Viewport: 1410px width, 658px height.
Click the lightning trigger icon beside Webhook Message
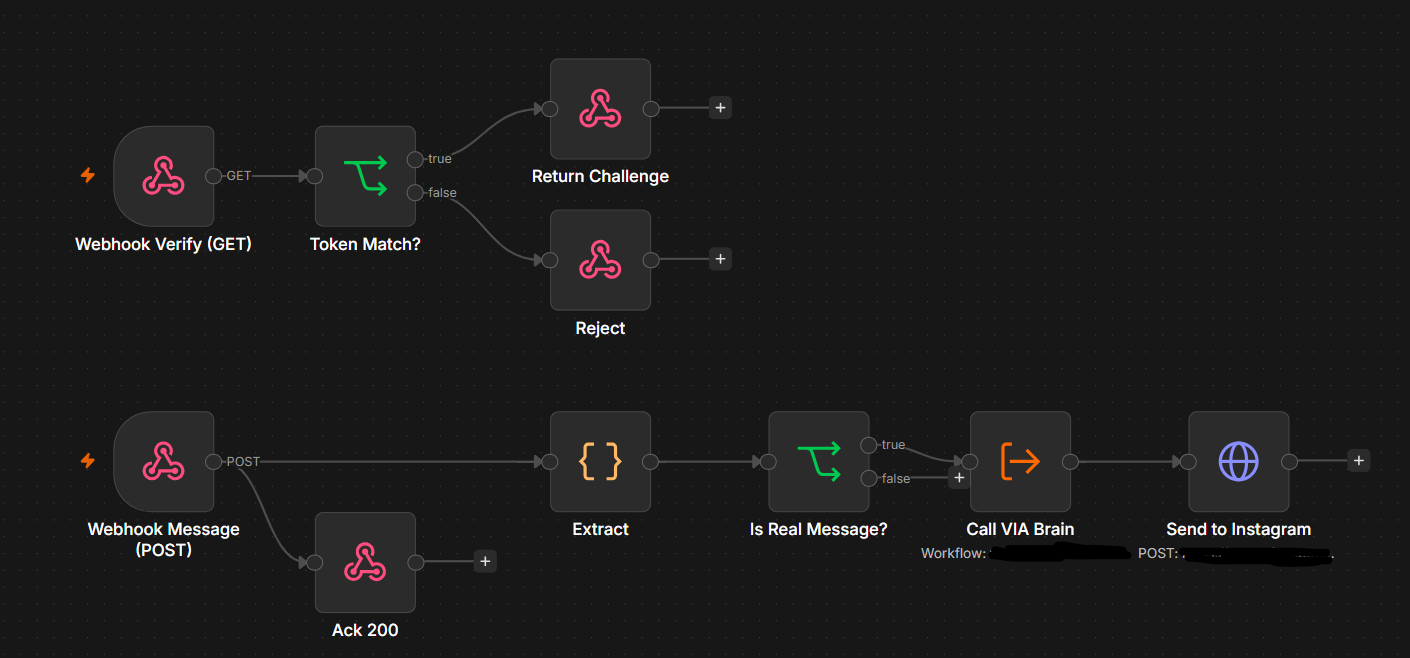click(x=88, y=461)
